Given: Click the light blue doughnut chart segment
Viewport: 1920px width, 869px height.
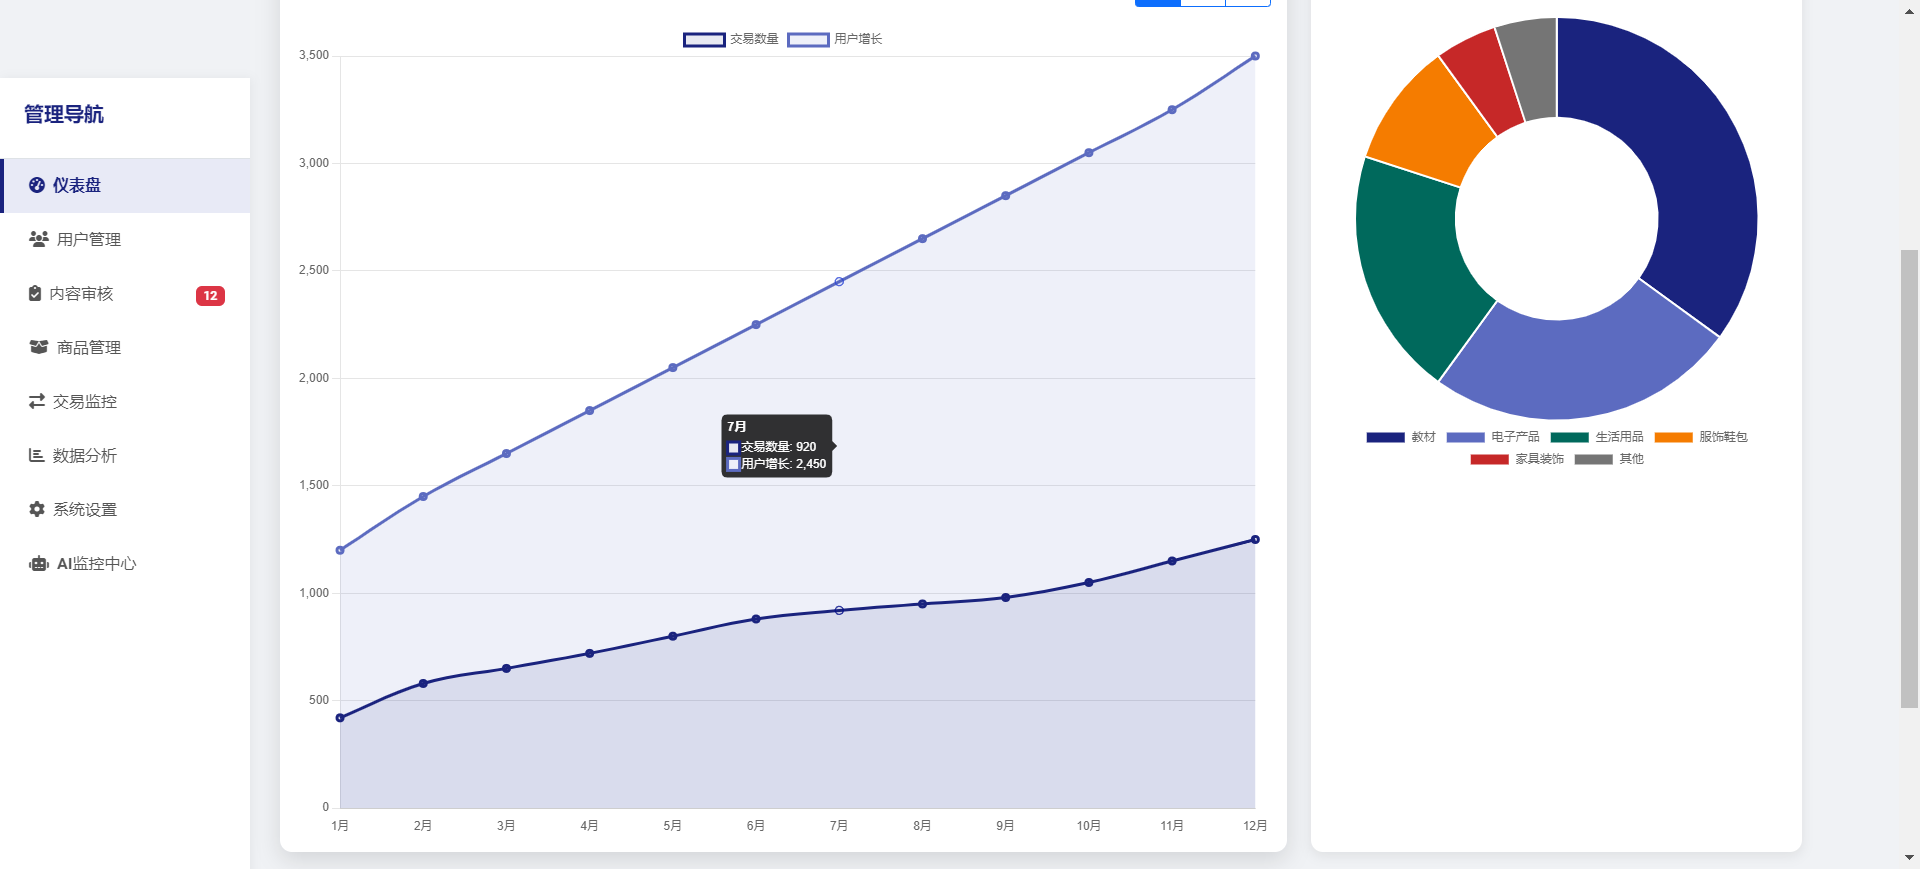Looking at the screenshot, I should [1580, 368].
